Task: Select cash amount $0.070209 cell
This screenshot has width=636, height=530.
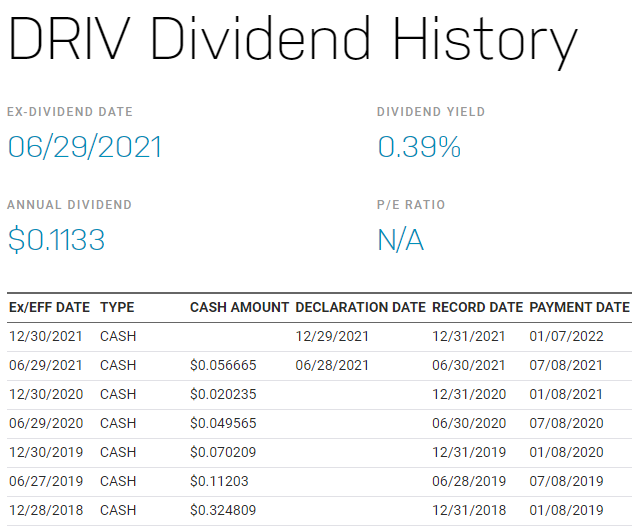Action: click(x=223, y=453)
